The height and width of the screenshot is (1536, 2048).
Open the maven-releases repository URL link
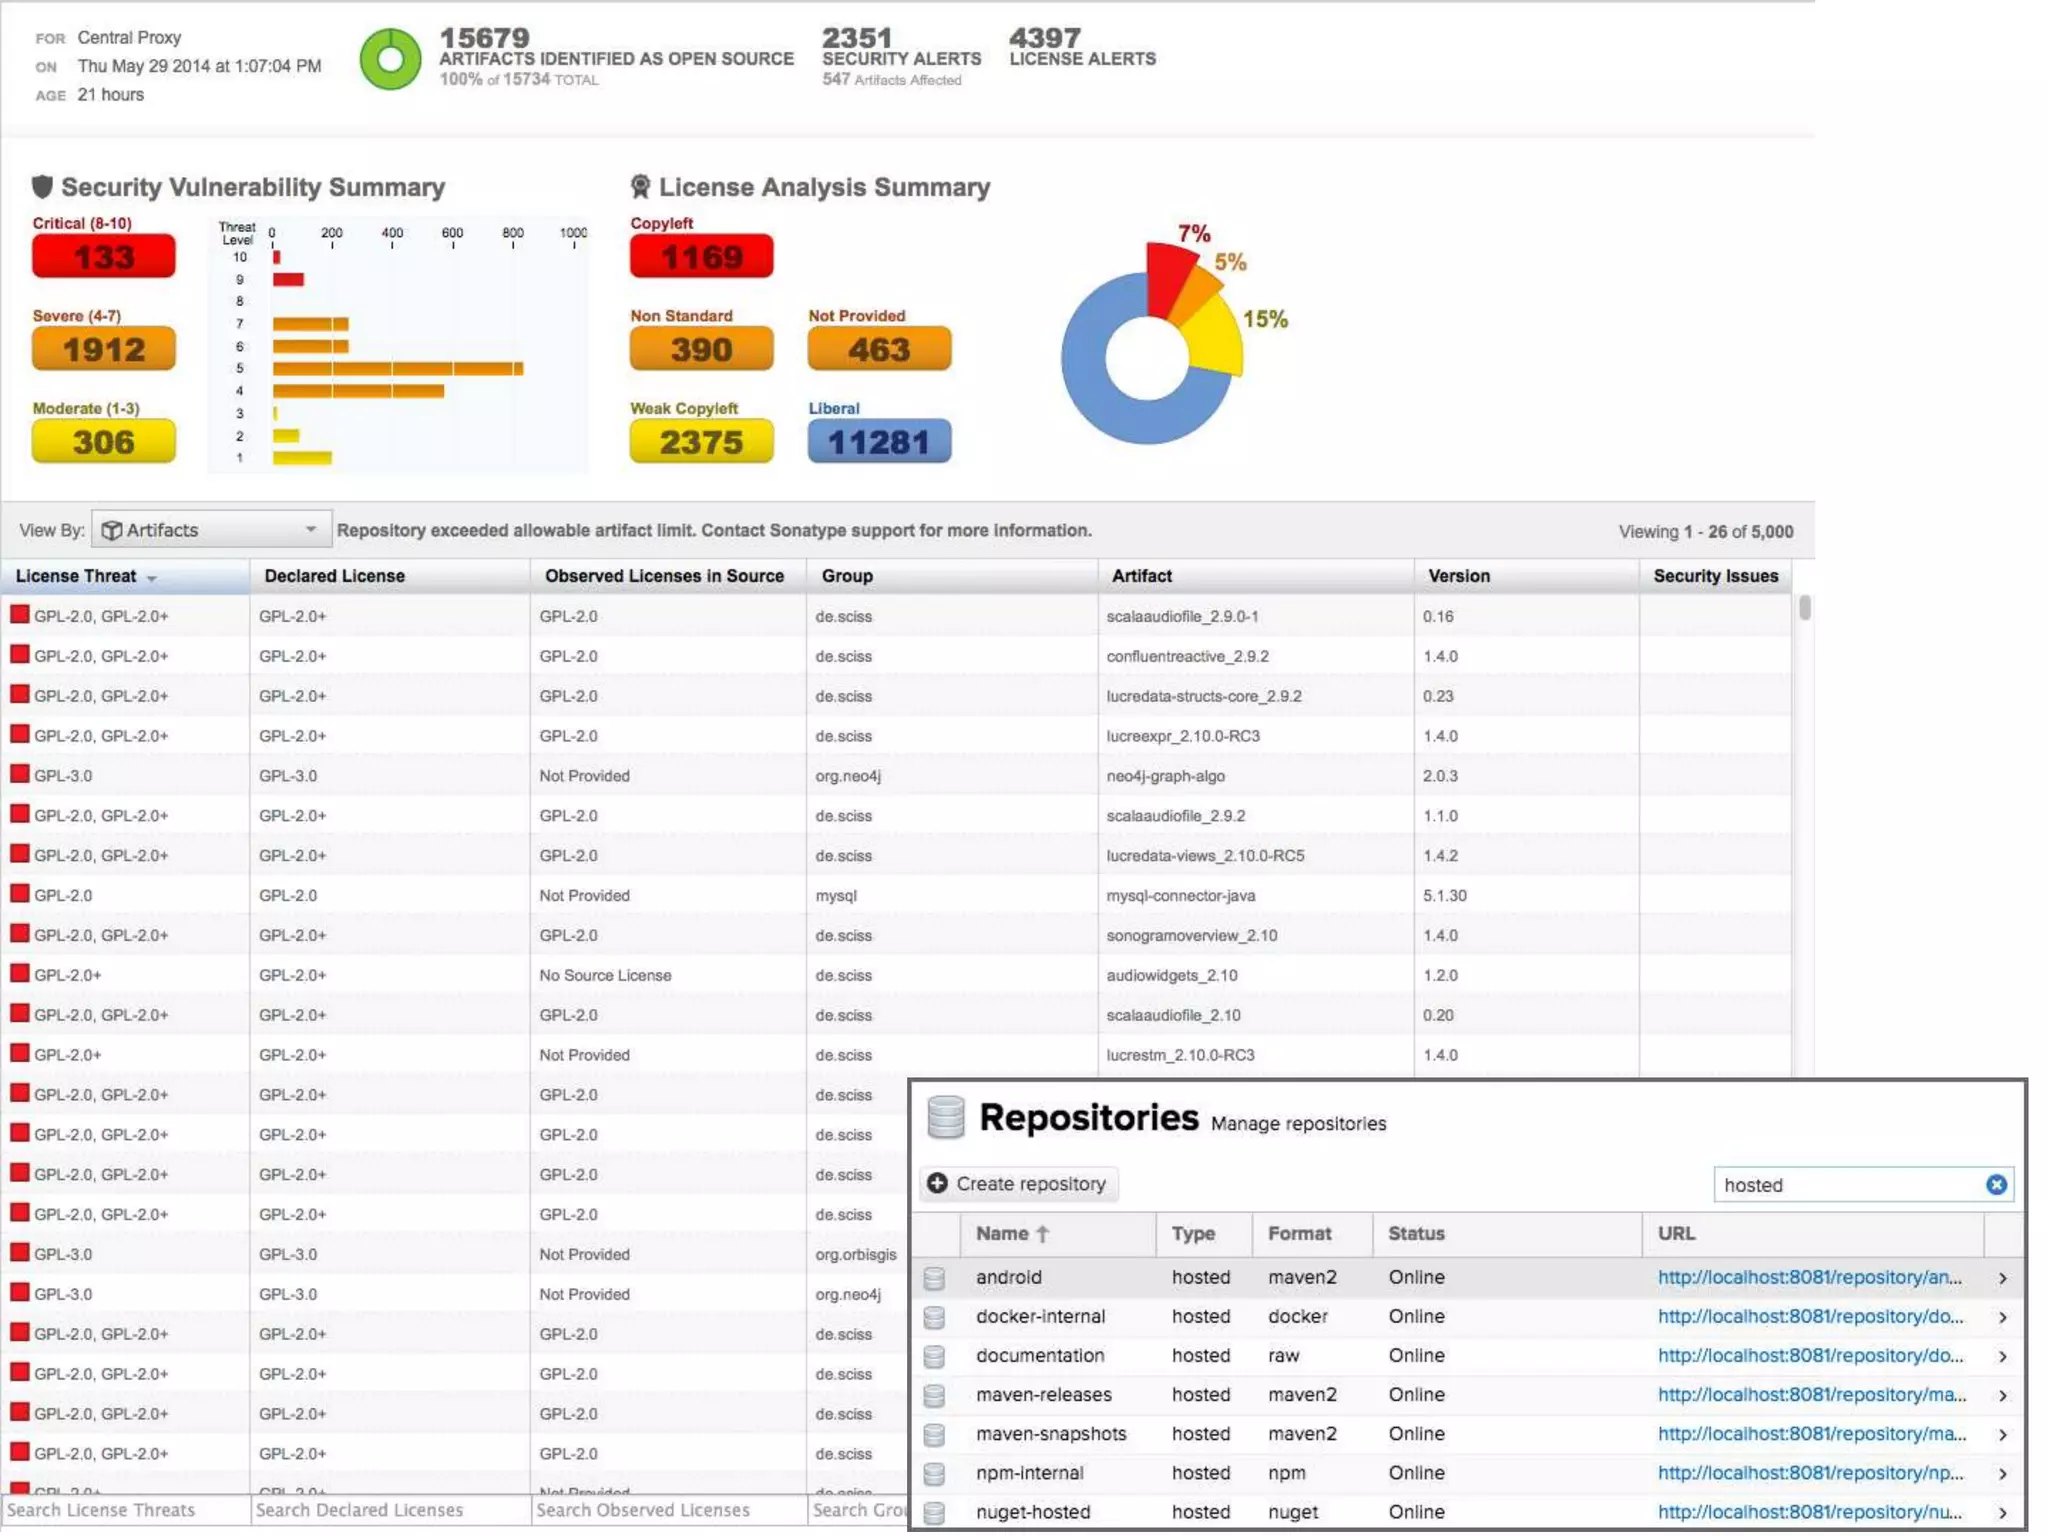(x=1811, y=1395)
